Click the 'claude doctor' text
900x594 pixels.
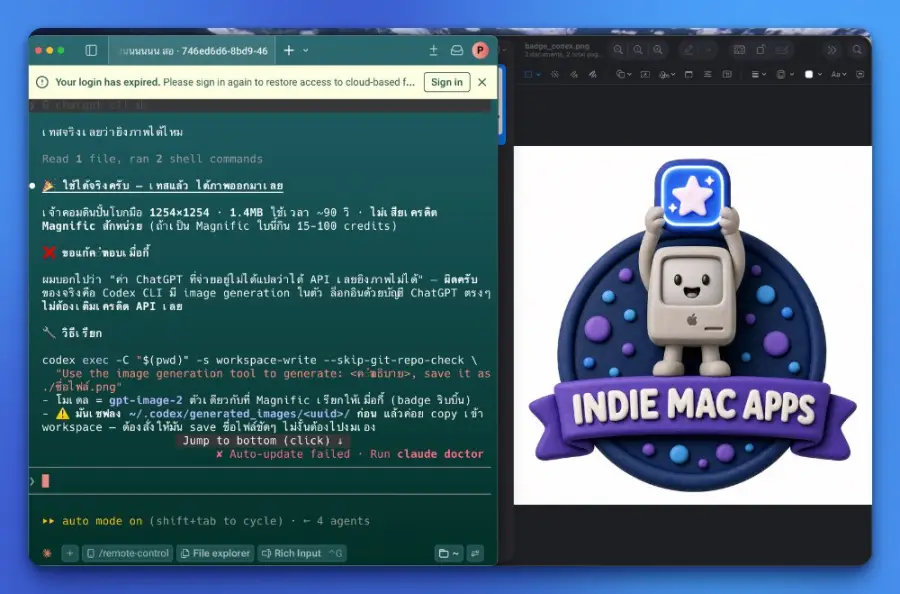tap(440, 454)
